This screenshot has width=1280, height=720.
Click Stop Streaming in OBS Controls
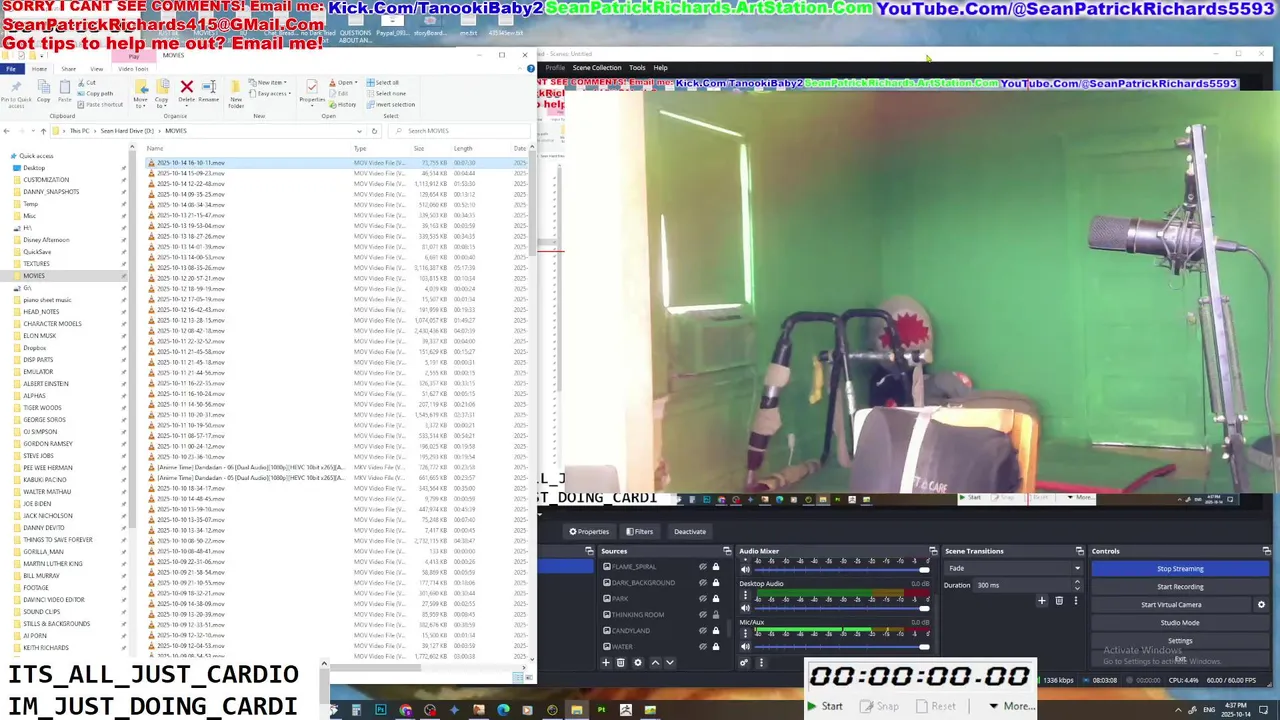click(1180, 568)
